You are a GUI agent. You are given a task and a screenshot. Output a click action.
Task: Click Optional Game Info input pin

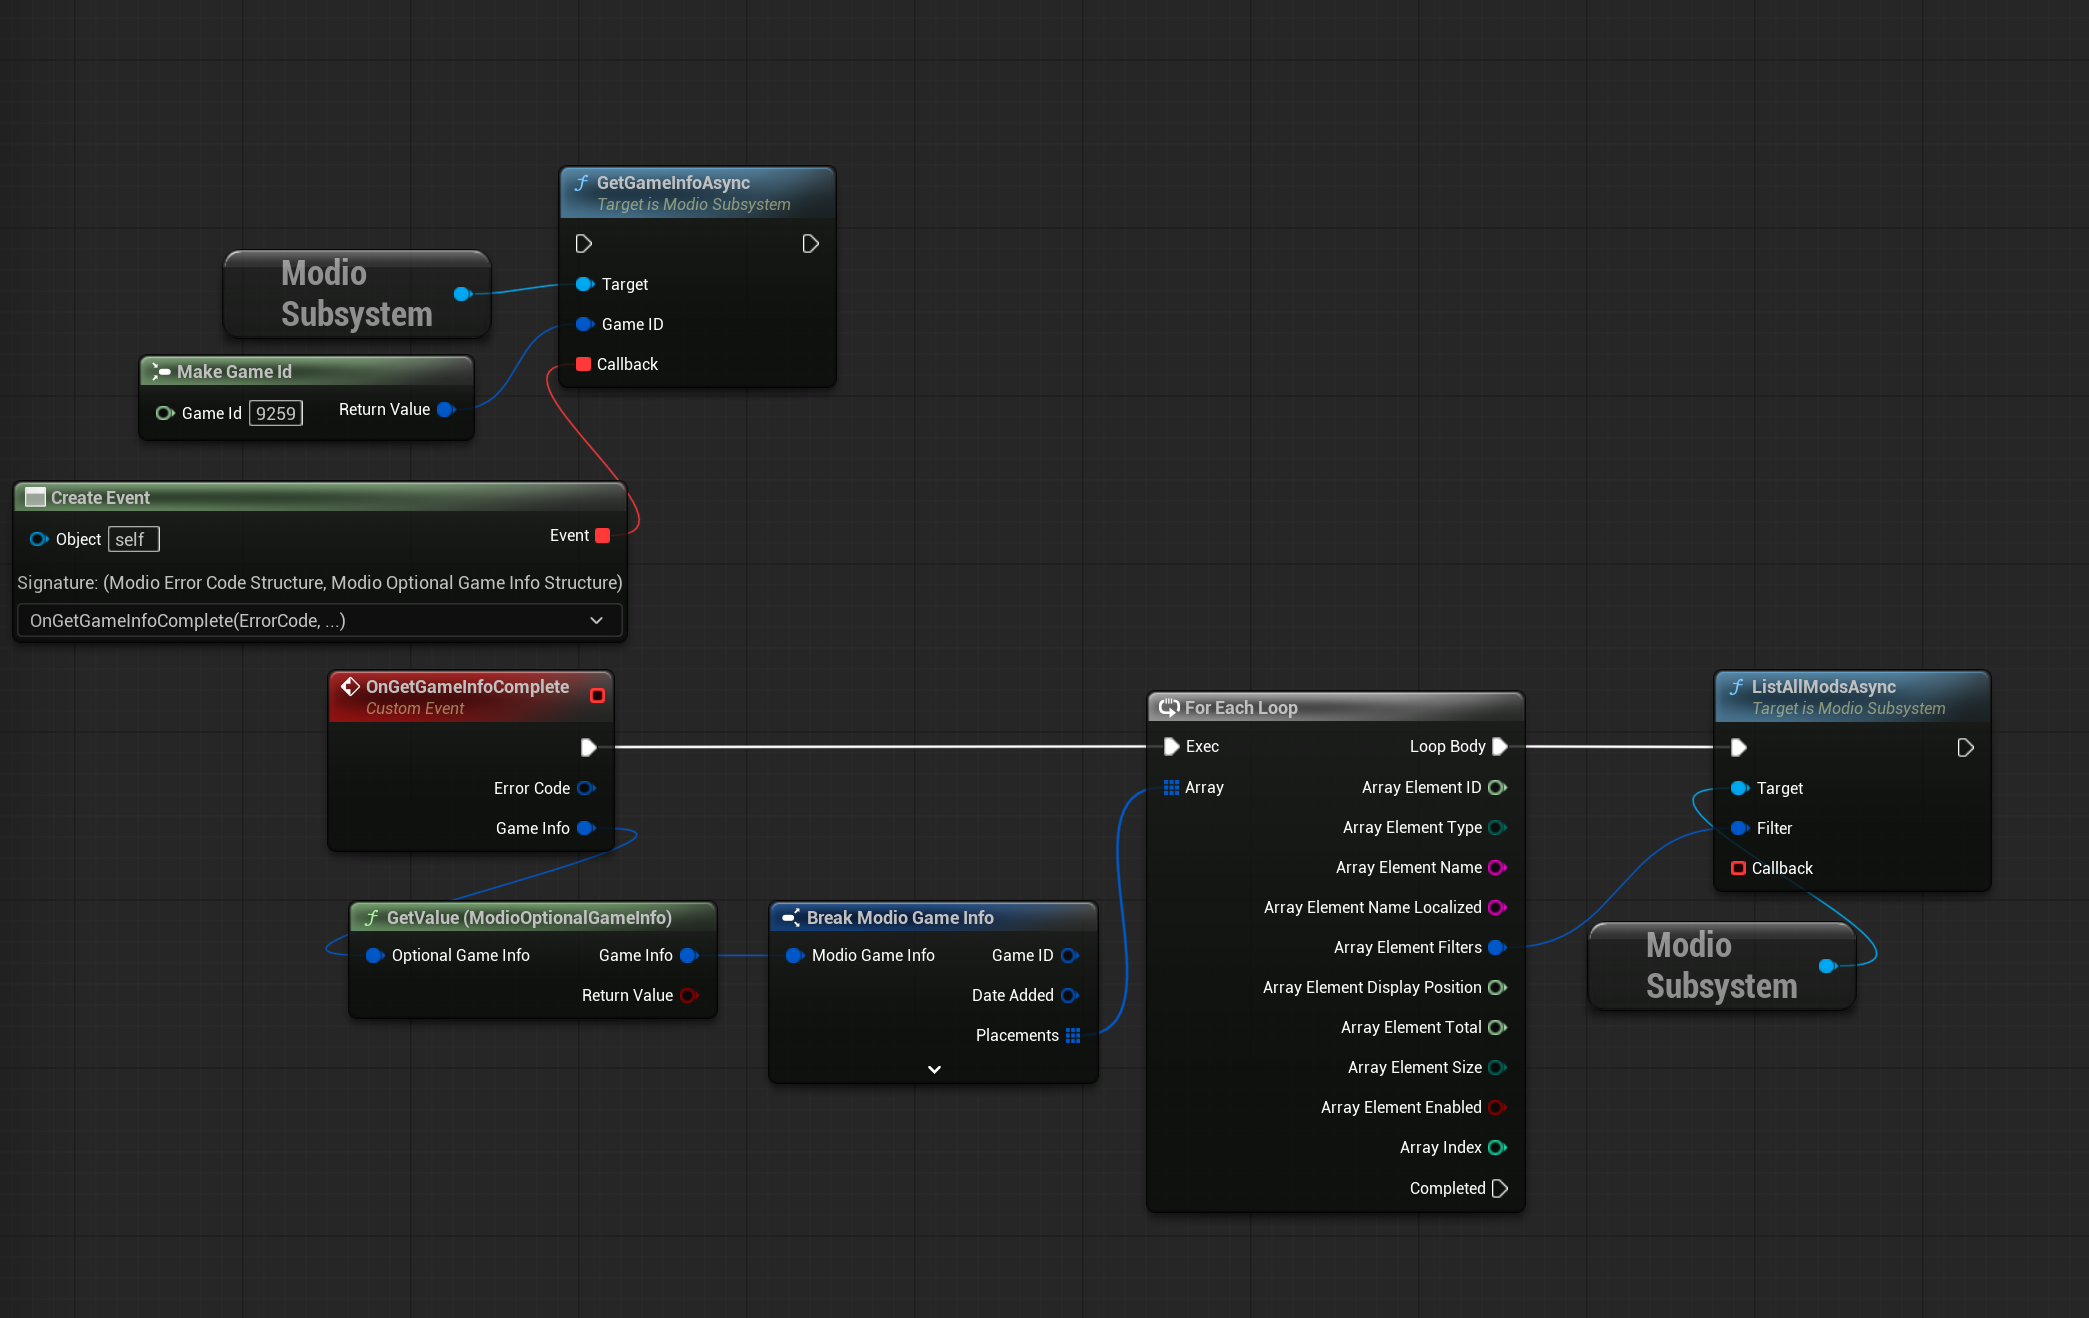(x=375, y=955)
